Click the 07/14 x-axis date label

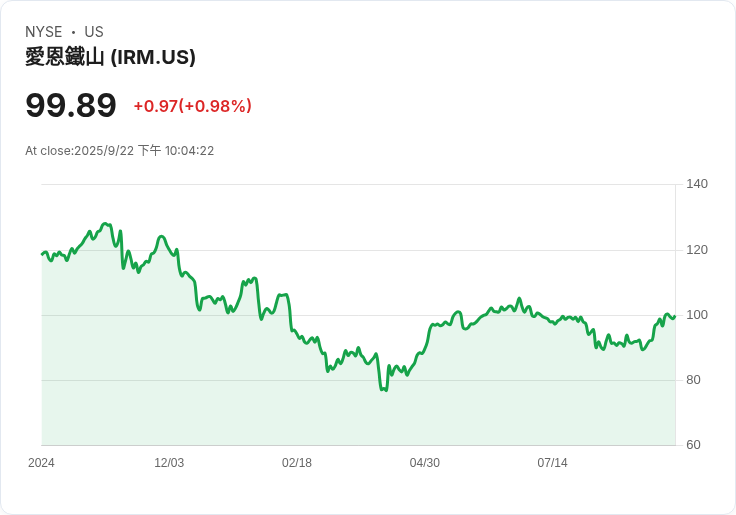[552, 463]
